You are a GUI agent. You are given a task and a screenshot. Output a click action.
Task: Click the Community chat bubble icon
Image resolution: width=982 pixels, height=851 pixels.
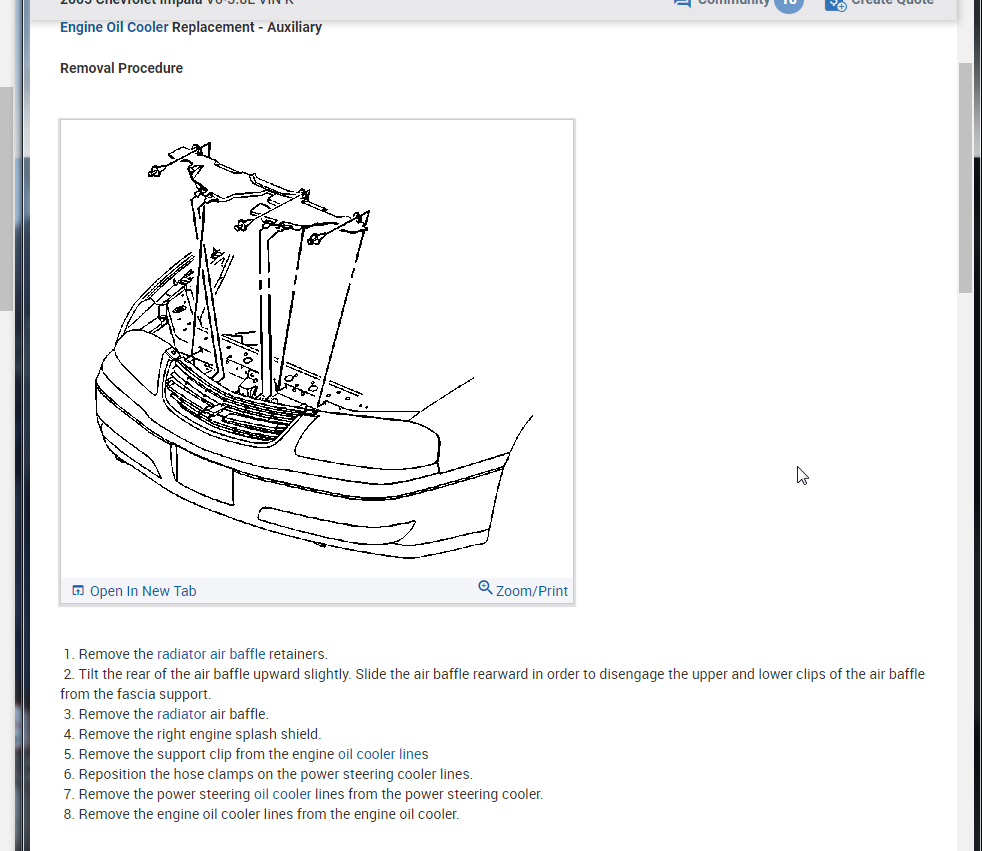point(682,3)
